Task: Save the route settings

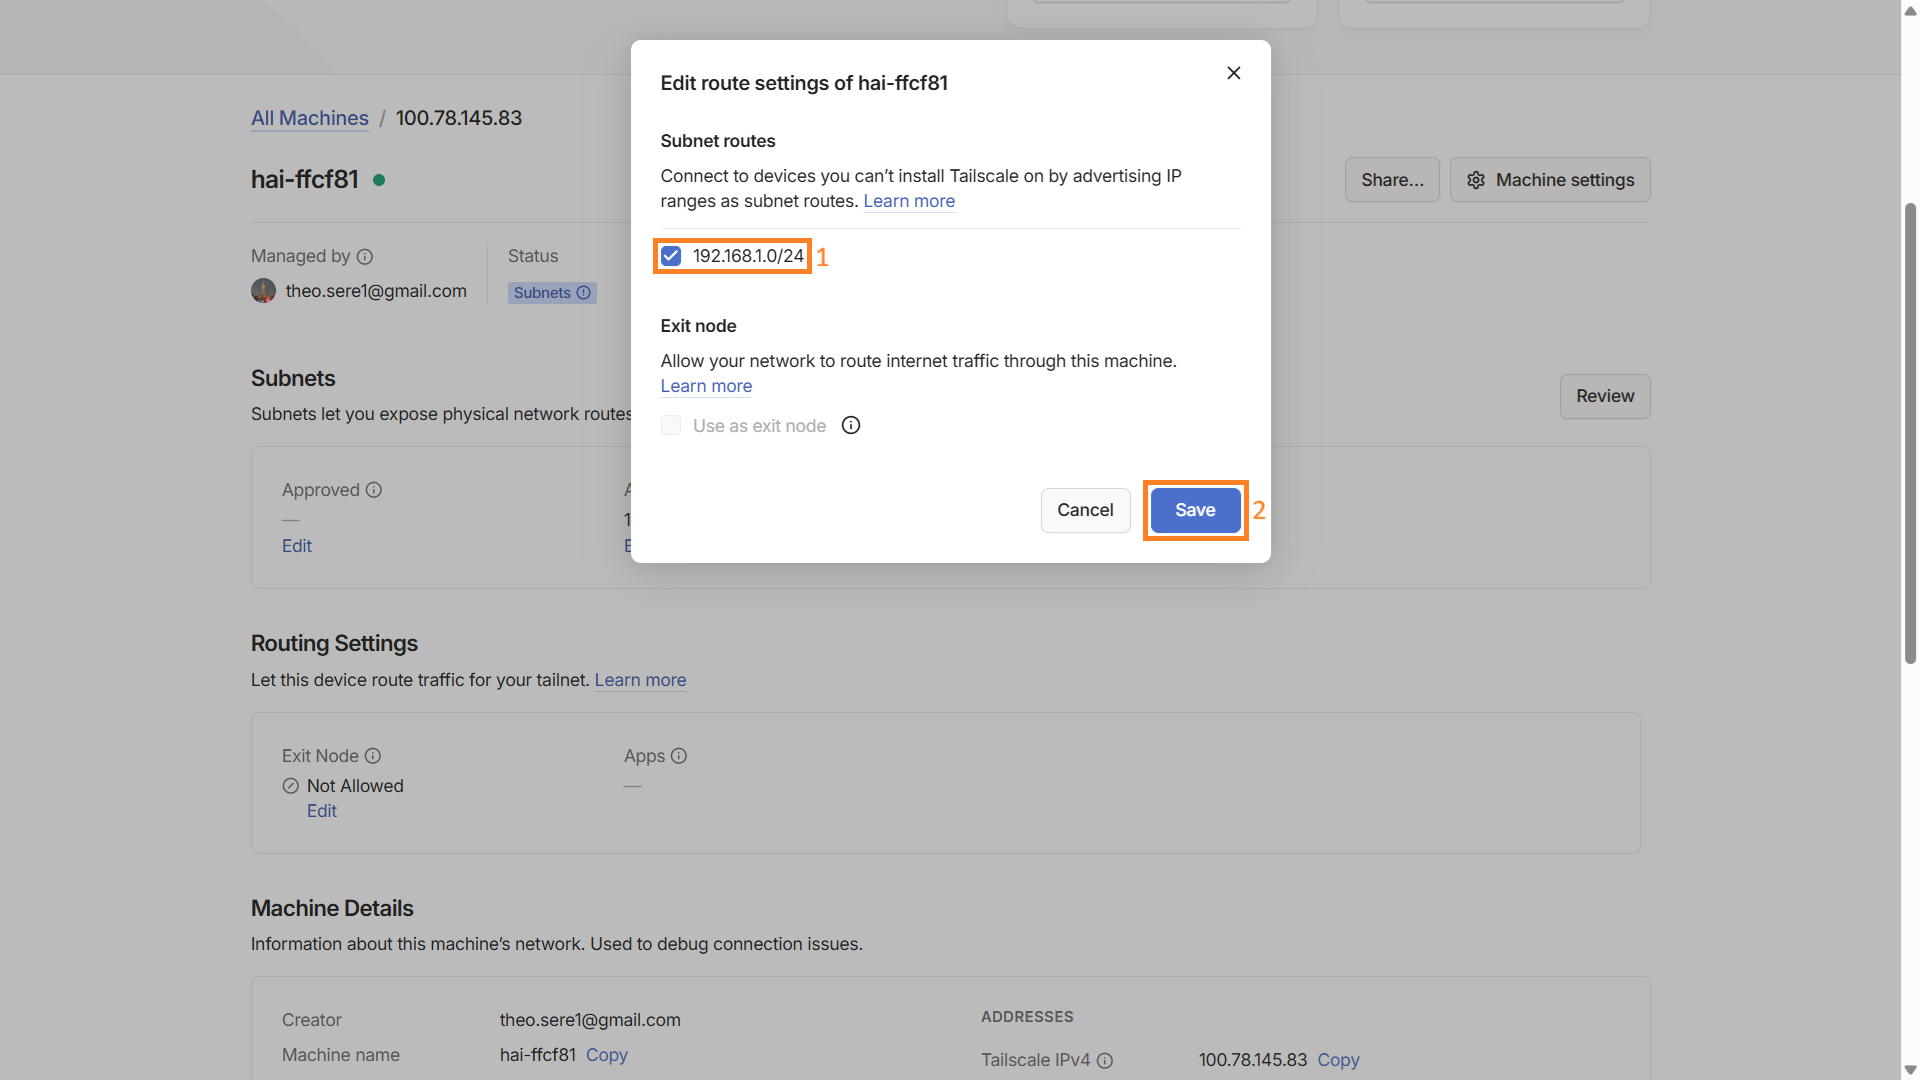Action: coord(1195,510)
